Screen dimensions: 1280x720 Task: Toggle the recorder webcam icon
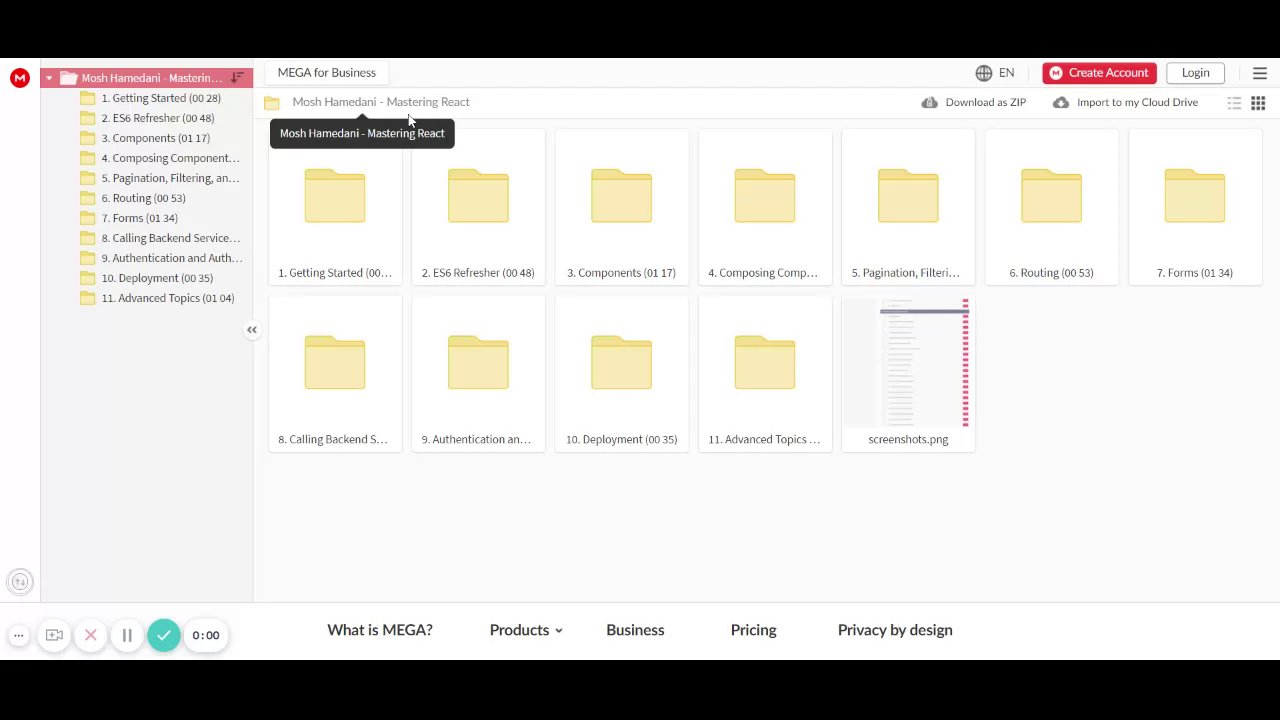point(54,635)
